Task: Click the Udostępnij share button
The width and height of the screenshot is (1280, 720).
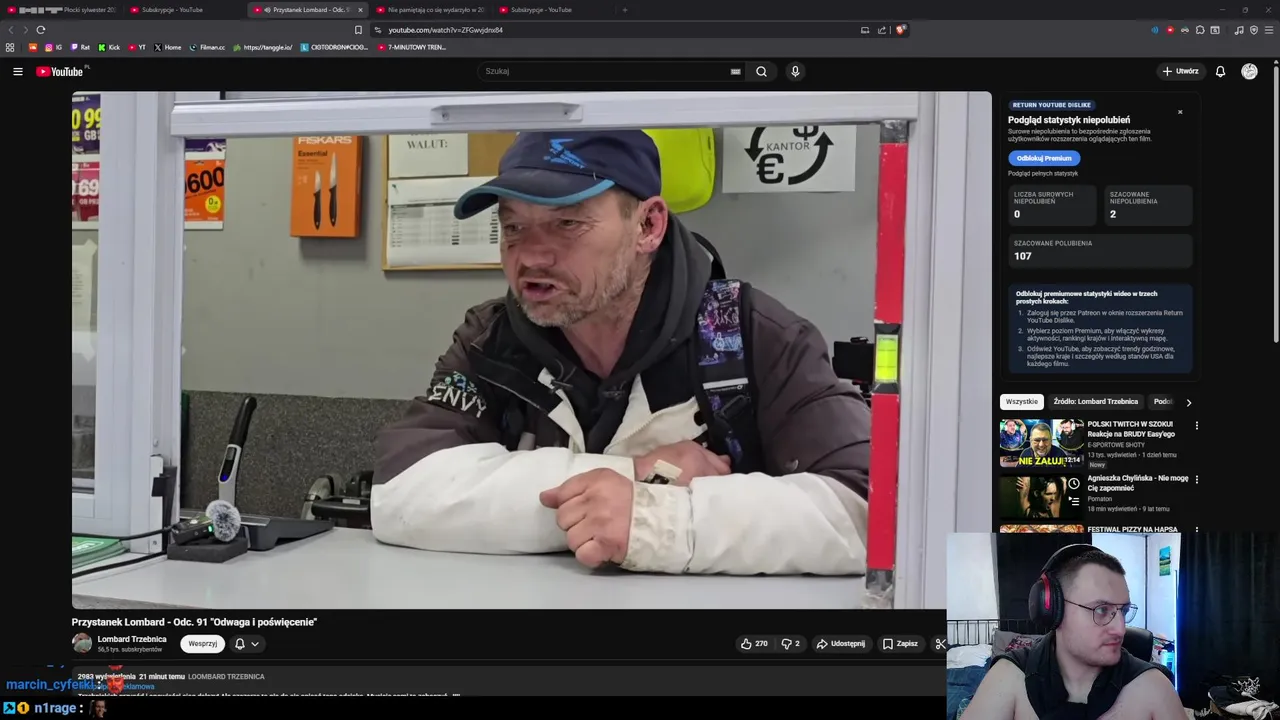Action: pyautogui.click(x=840, y=644)
